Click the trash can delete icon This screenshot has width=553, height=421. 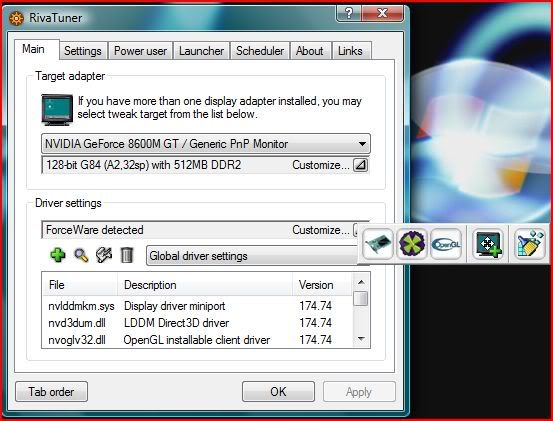point(127,255)
